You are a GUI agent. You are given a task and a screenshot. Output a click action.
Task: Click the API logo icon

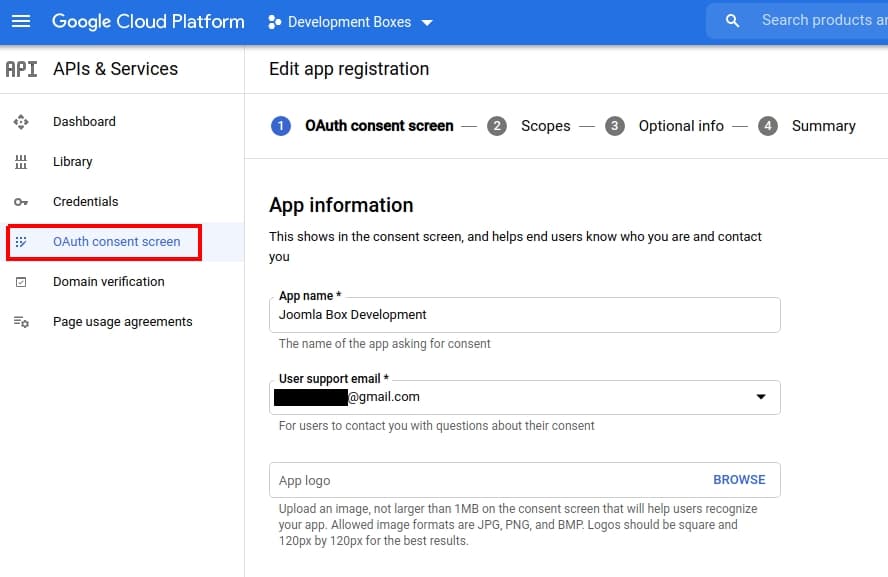22,69
